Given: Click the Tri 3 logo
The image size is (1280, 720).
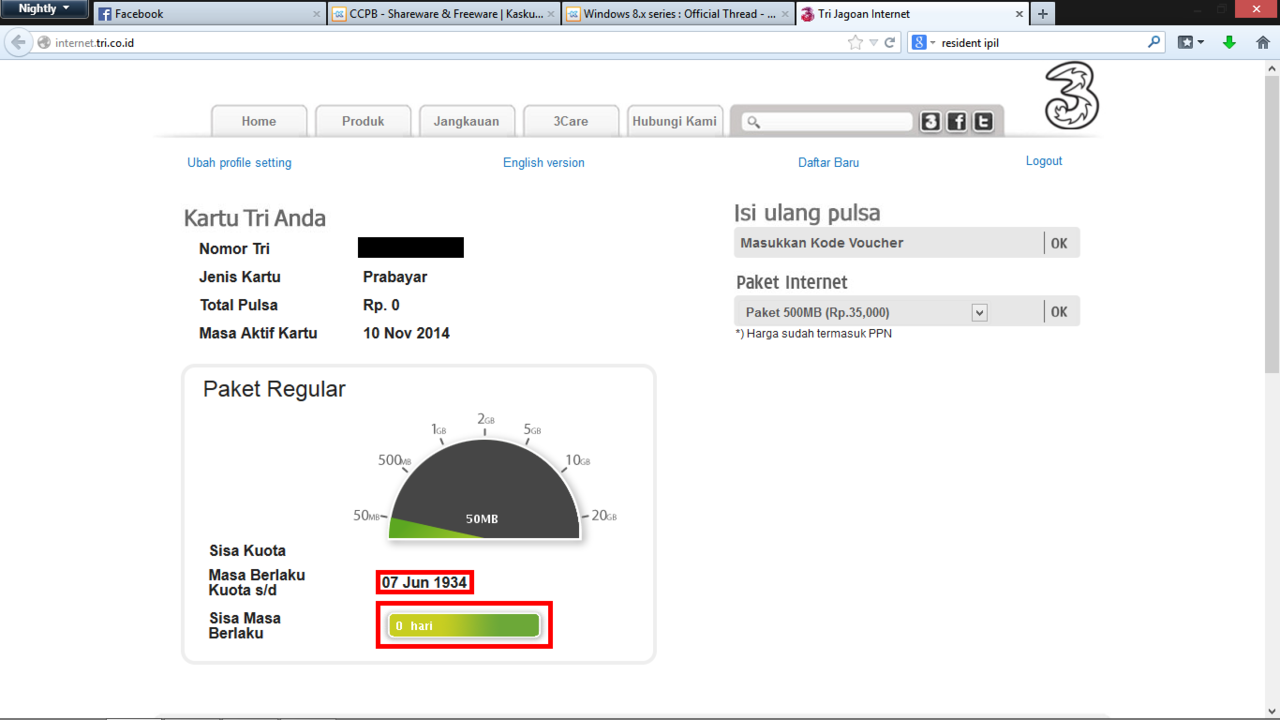Looking at the screenshot, I should coord(1072,96).
